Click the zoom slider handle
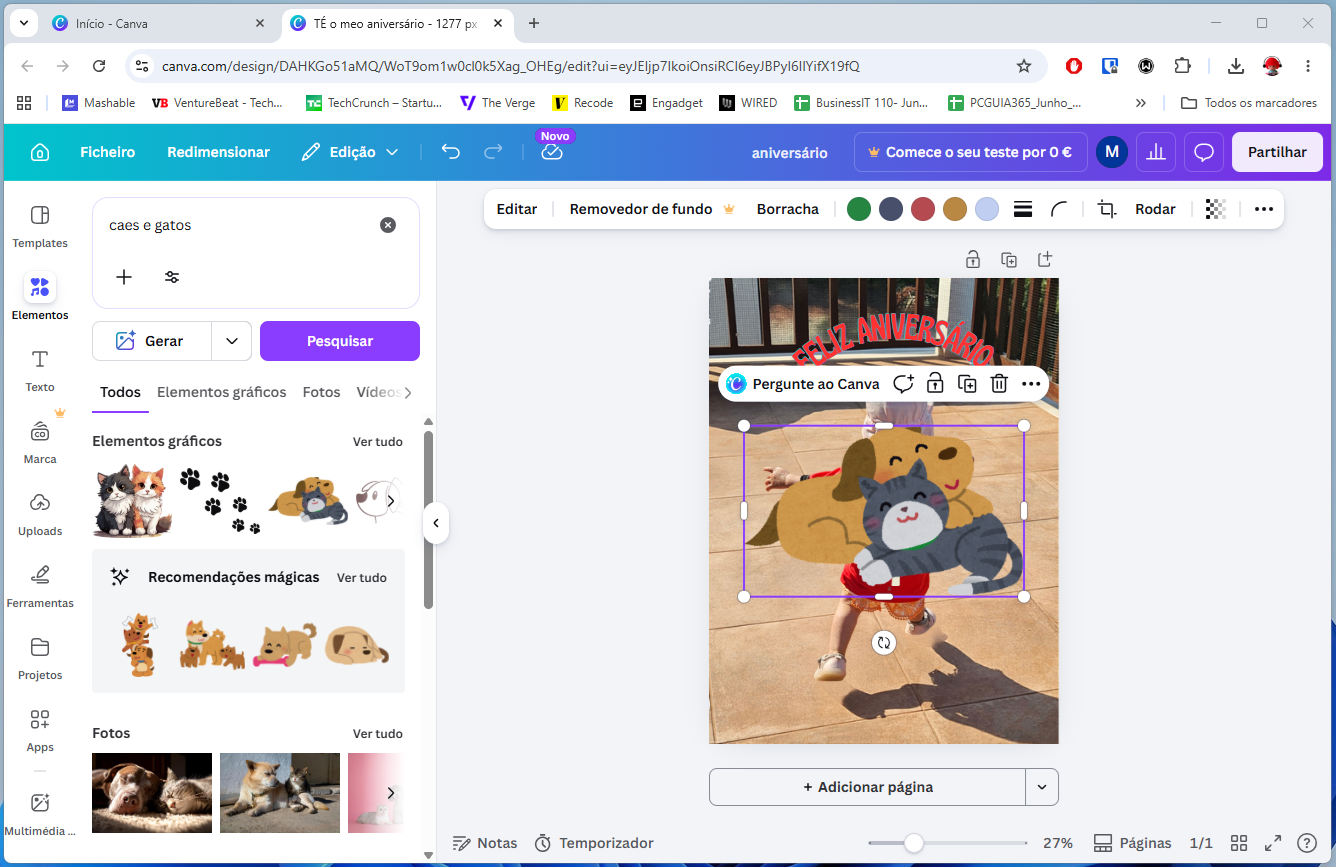 coord(913,843)
